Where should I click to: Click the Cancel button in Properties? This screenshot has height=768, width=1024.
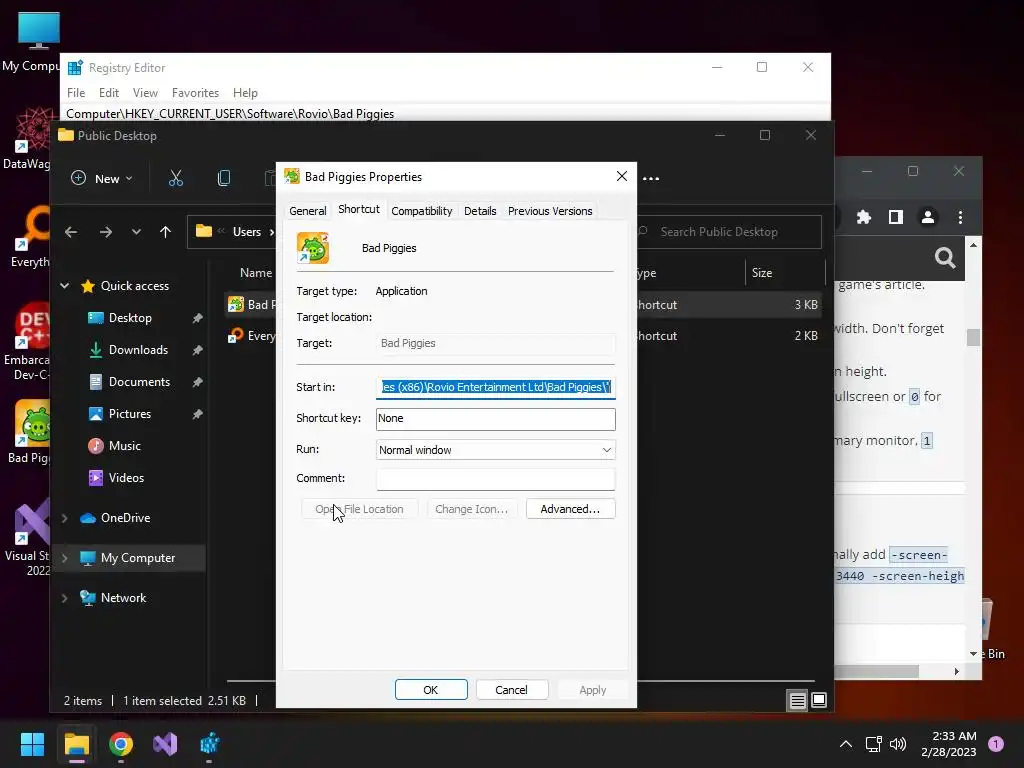pos(511,690)
